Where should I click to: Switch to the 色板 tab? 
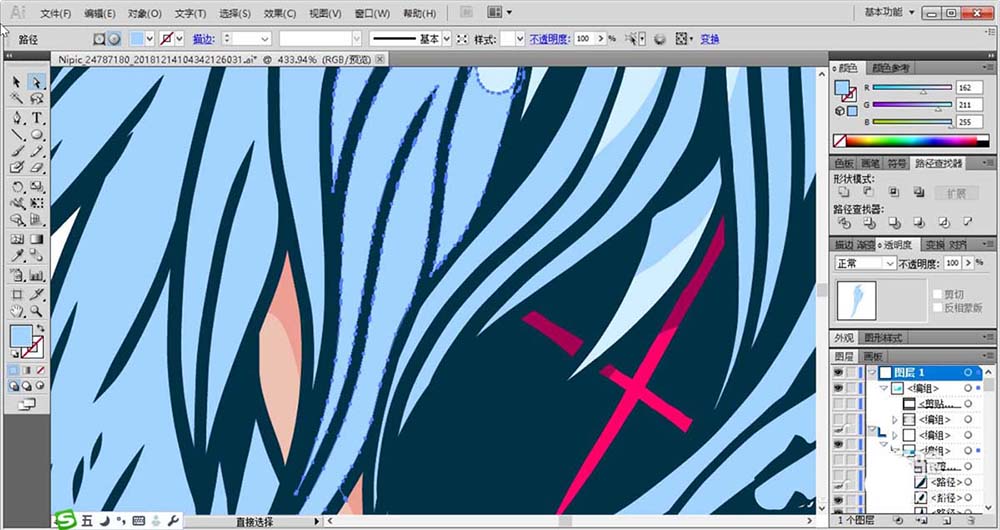844,163
